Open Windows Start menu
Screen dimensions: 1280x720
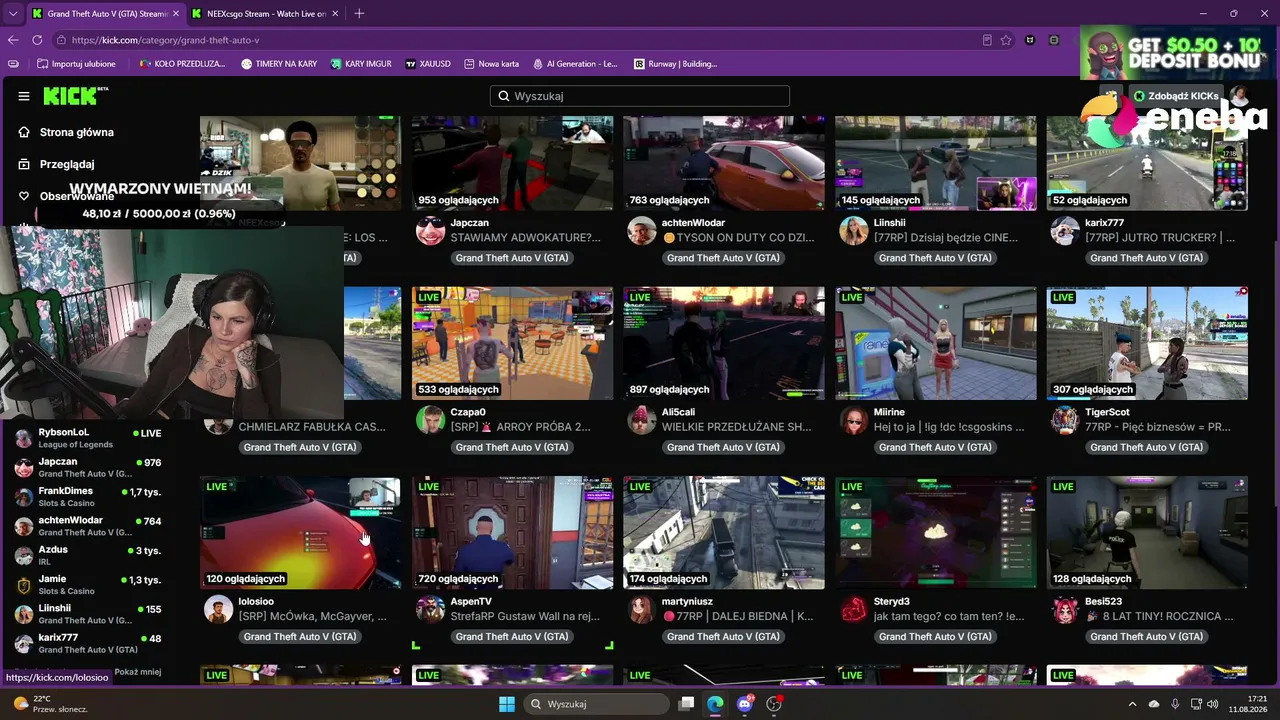(506, 704)
